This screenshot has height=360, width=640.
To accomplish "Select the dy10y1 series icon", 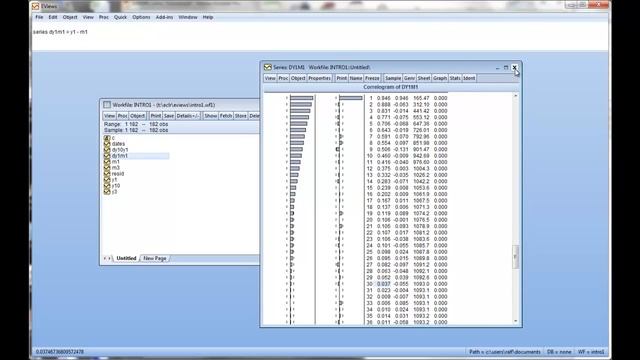I will [x=107, y=150].
